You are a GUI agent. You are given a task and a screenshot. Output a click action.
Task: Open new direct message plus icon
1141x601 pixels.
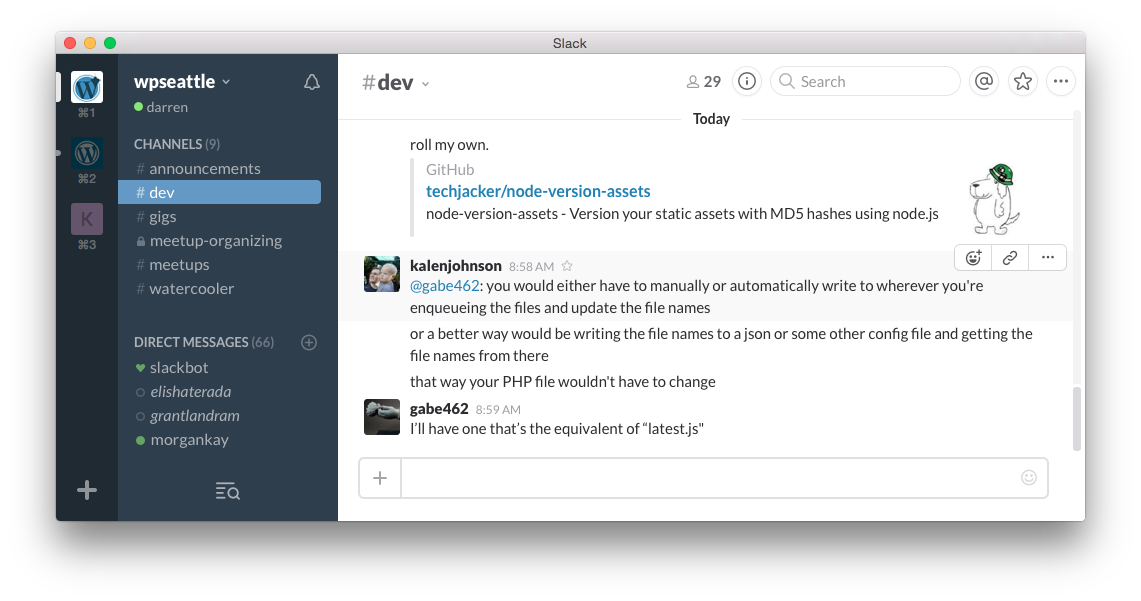coord(309,342)
